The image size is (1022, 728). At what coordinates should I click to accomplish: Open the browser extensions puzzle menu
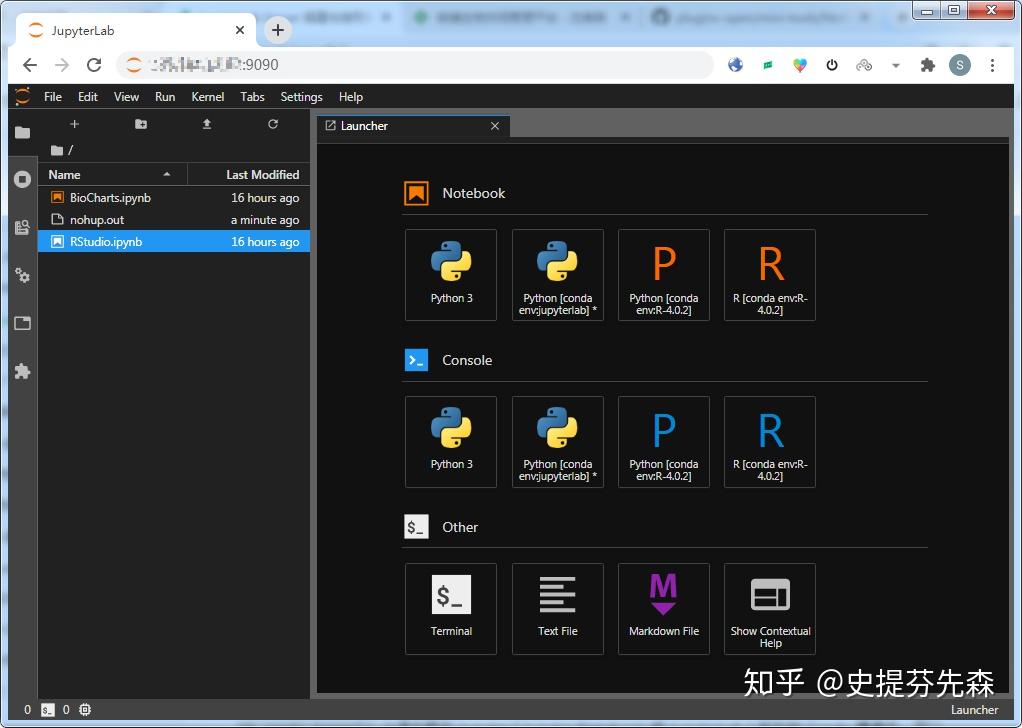[x=927, y=64]
